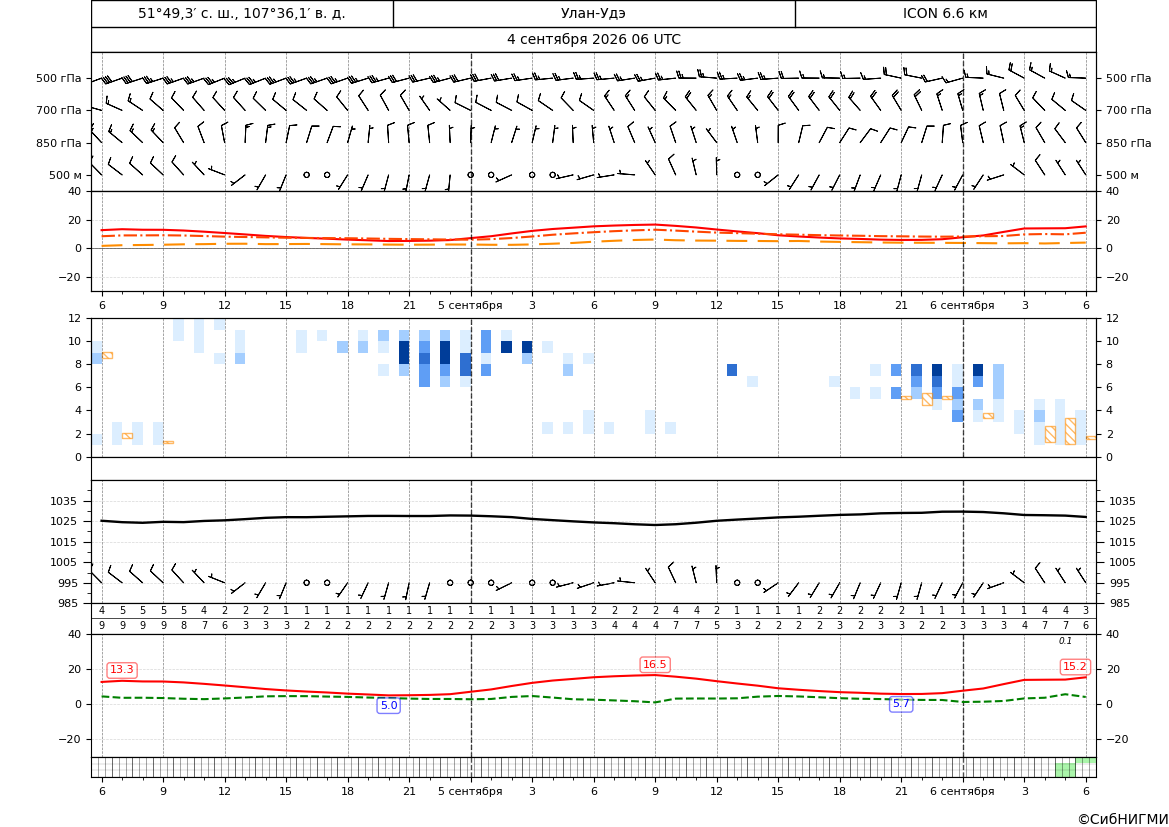Click the right 700 гПа wind level label
The image size is (1169, 827).
tap(1129, 110)
